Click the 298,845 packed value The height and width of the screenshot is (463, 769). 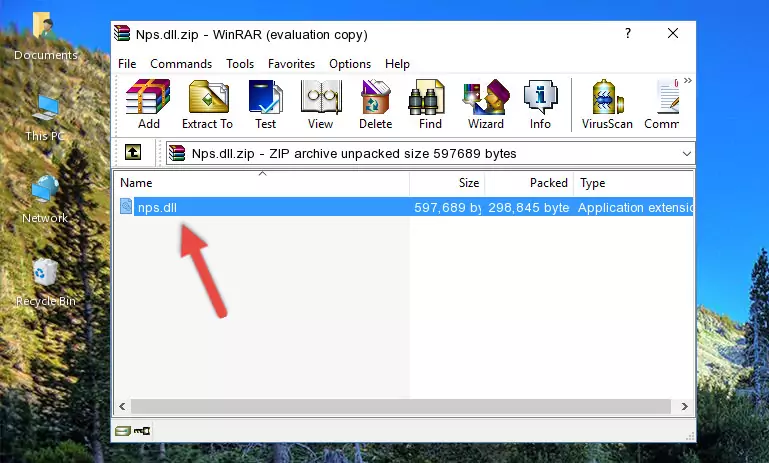(529, 207)
